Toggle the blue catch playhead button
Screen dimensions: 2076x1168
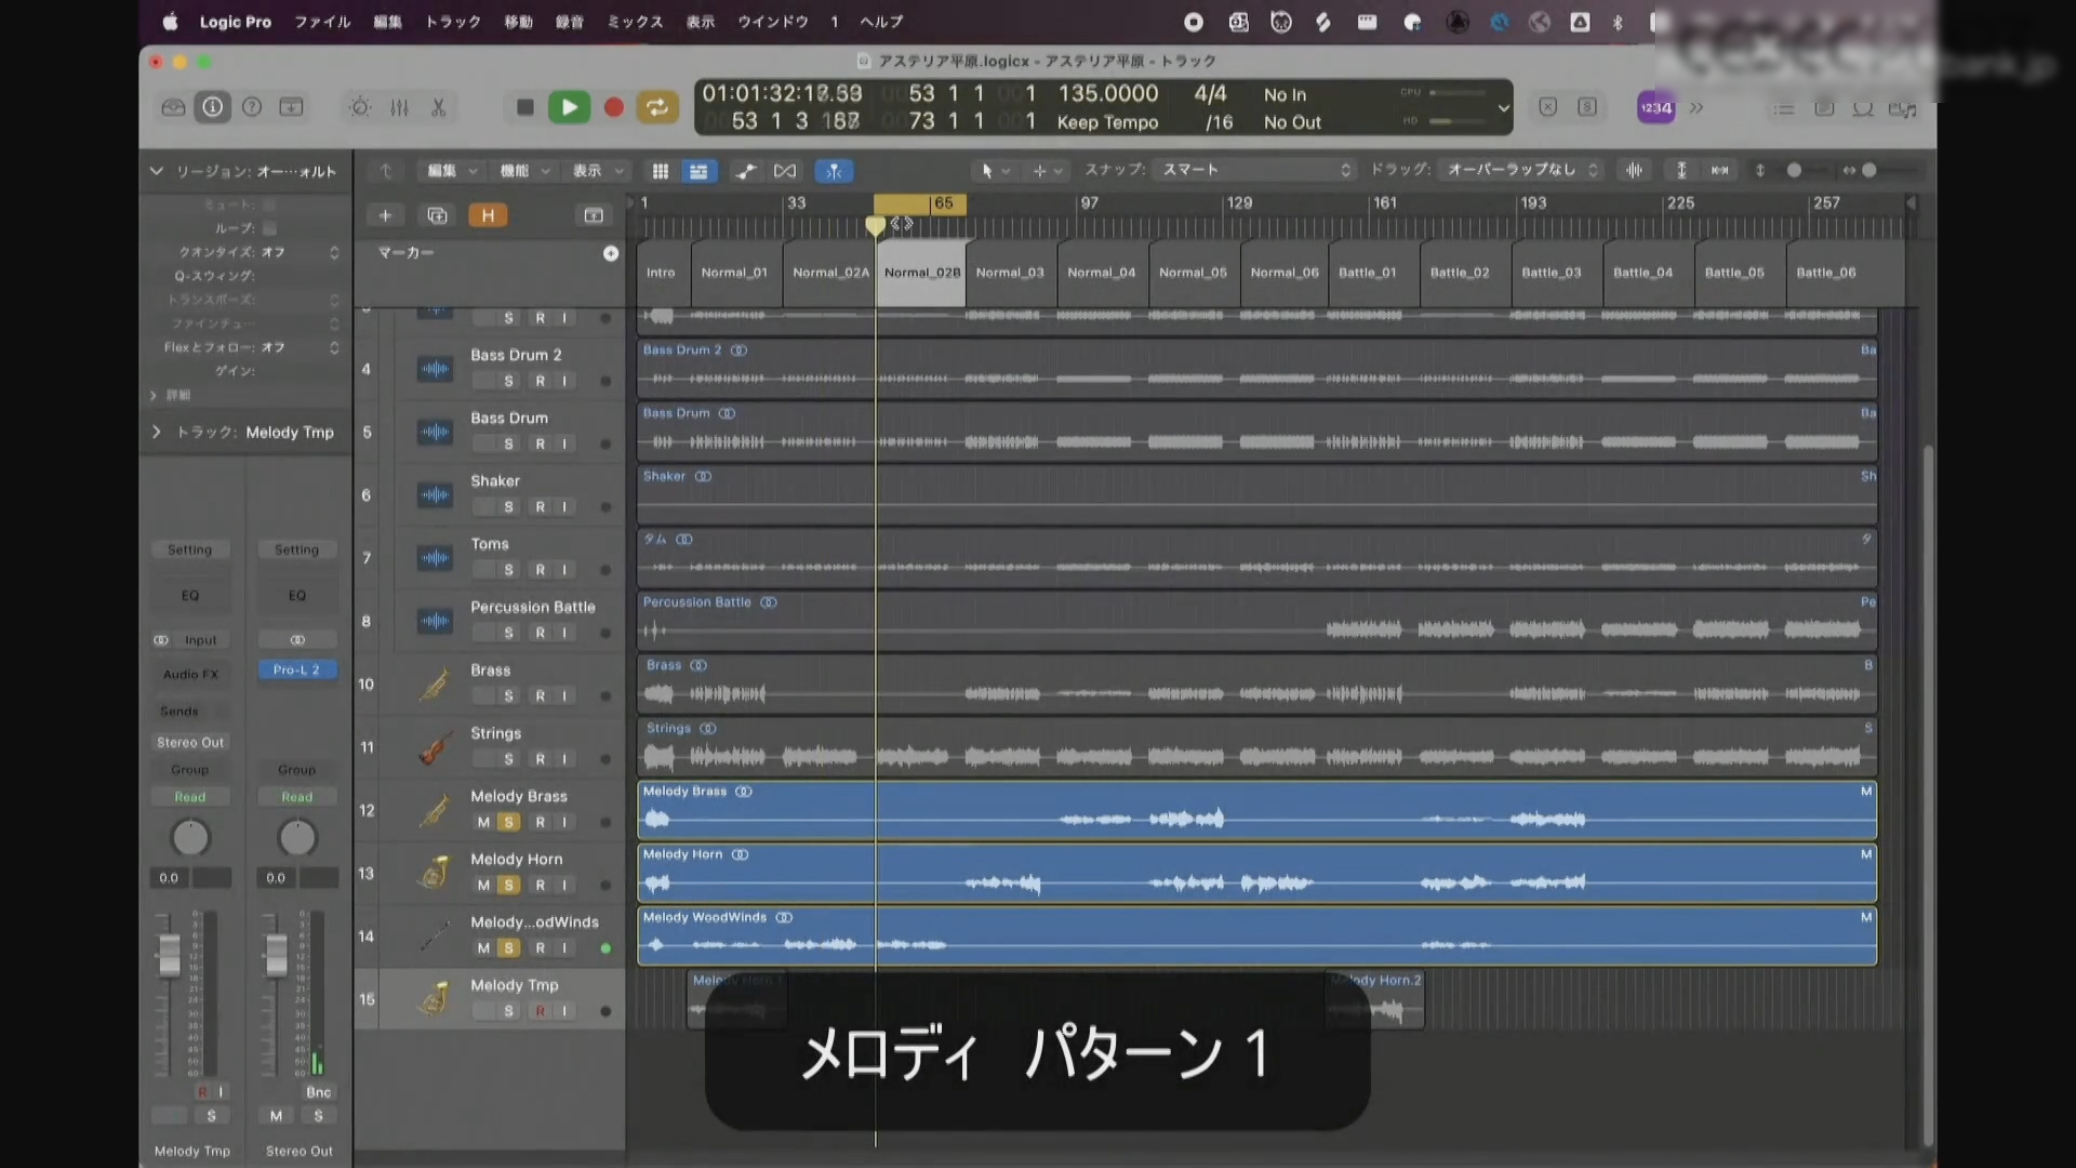833,171
